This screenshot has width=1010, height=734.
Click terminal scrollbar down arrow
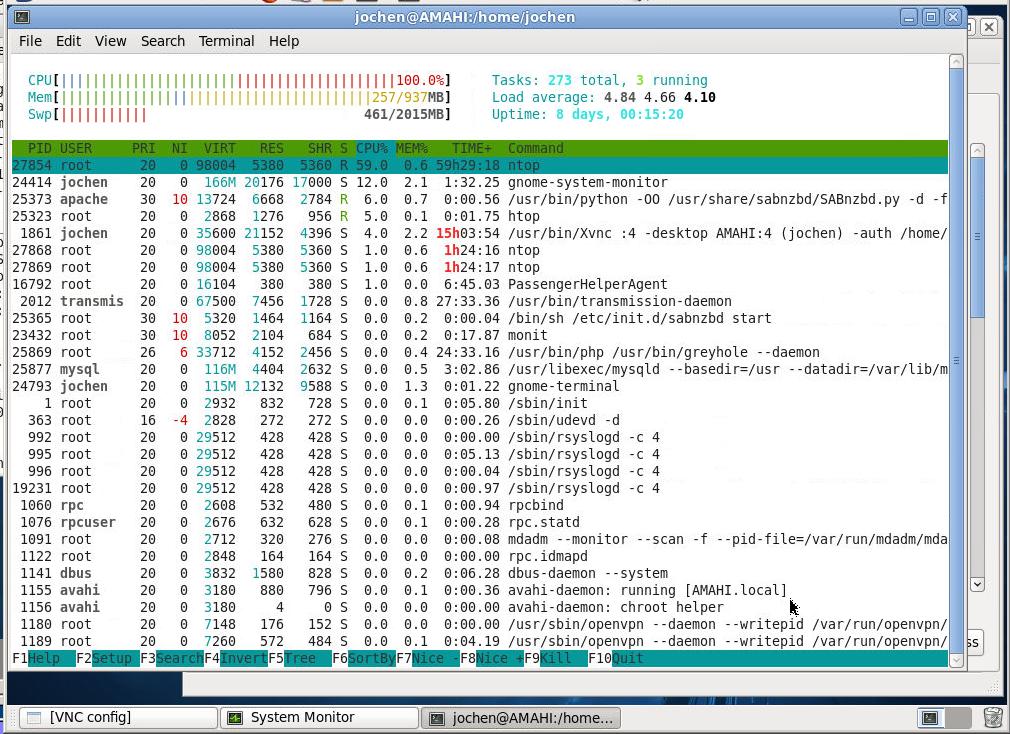coord(956,660)
